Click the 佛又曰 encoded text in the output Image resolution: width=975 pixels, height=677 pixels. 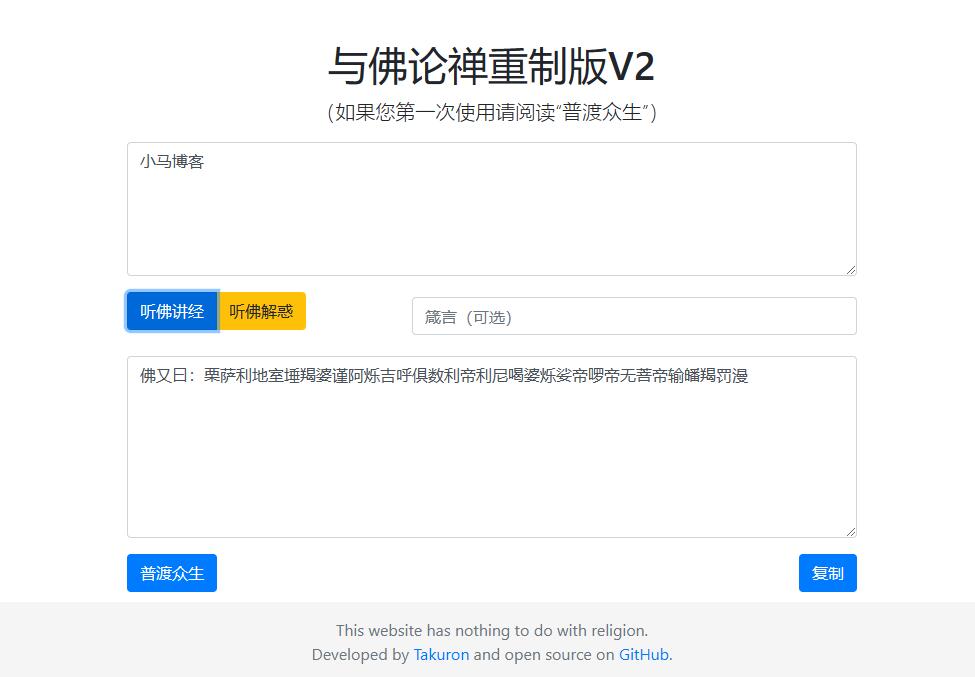tap(444, 376)
